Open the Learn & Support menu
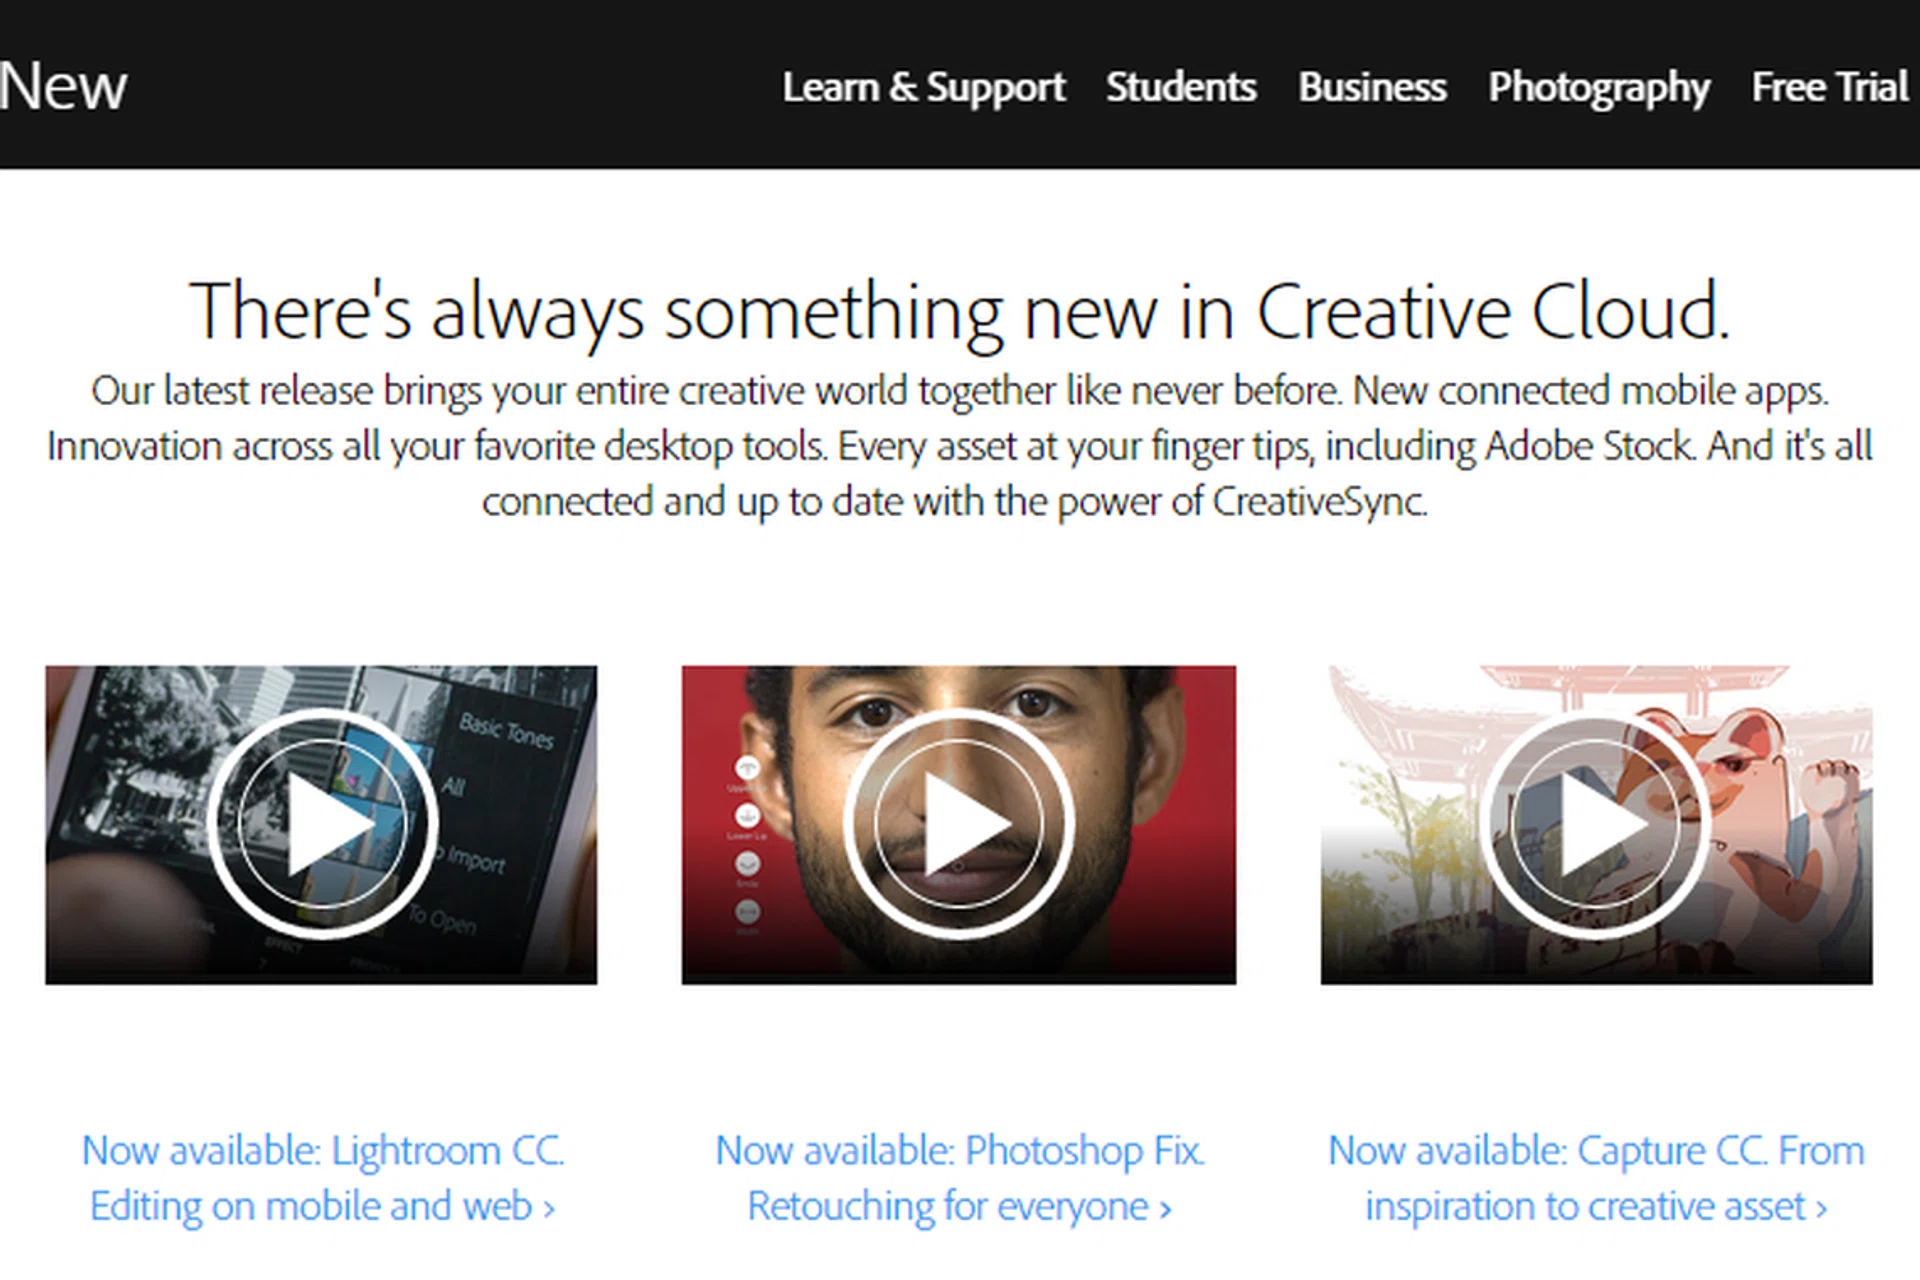Screen dimensions: 1920x1280 click(x=923, y=87)
